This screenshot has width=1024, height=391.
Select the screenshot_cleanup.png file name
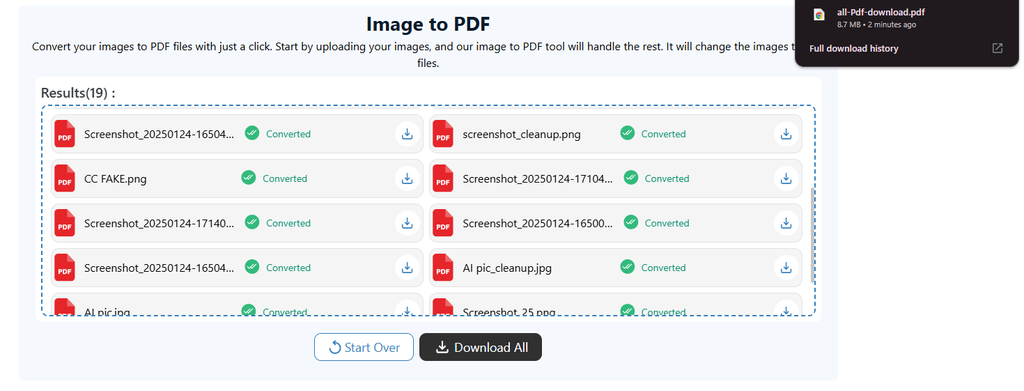pos(522,134)
